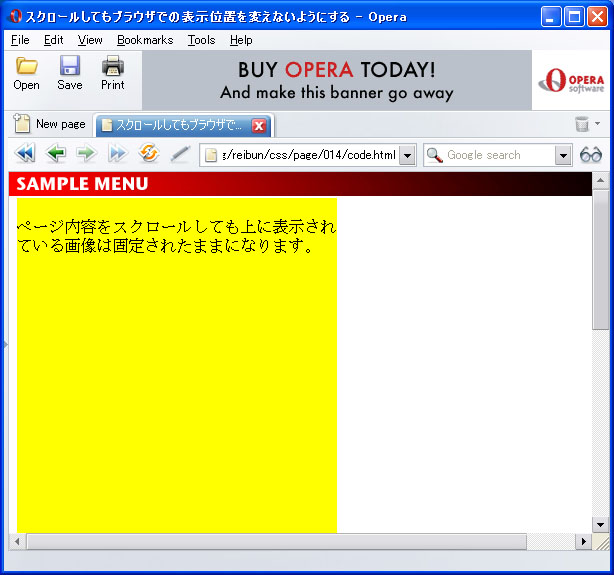Open the File menu
Image resolution: width=614 pixels, height=575 pixels.
click(20, 40)
